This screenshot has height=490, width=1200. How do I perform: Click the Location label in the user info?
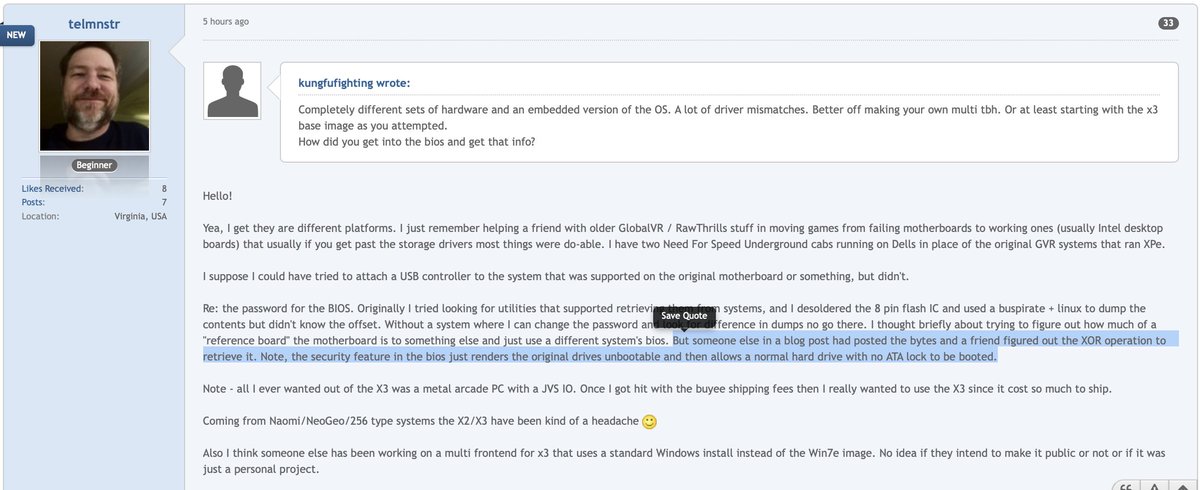pos(40,216)
